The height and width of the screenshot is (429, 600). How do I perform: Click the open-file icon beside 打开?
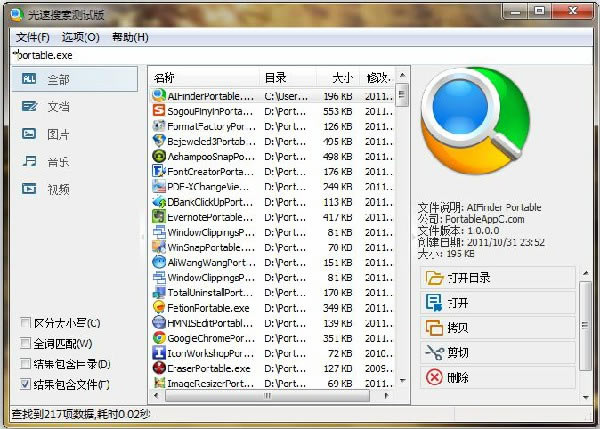point(434,303)
